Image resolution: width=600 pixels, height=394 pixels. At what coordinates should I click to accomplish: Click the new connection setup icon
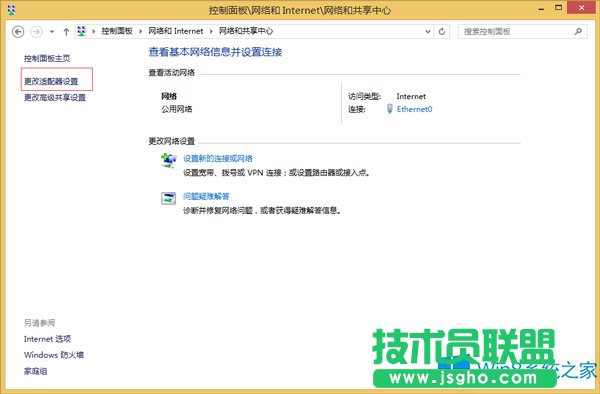(168, 160)
